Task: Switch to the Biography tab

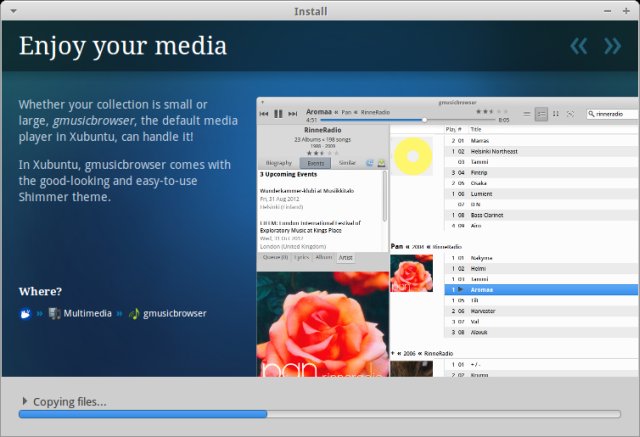Action: coord(279,162)
